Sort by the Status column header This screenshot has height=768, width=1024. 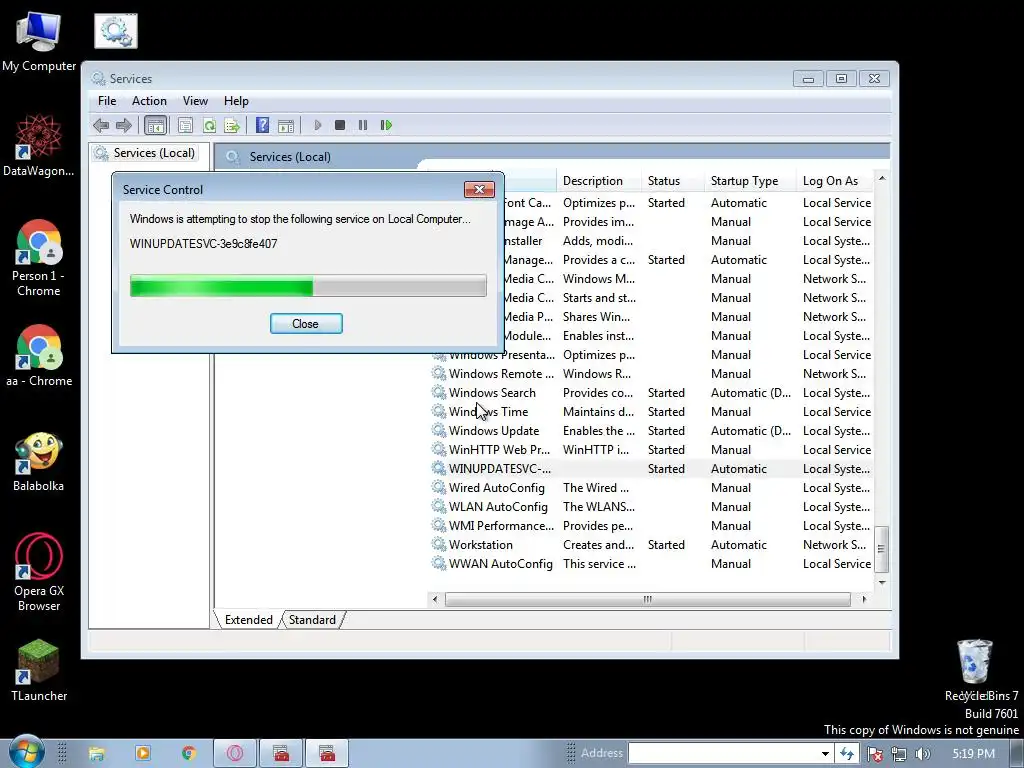point(673,181)
